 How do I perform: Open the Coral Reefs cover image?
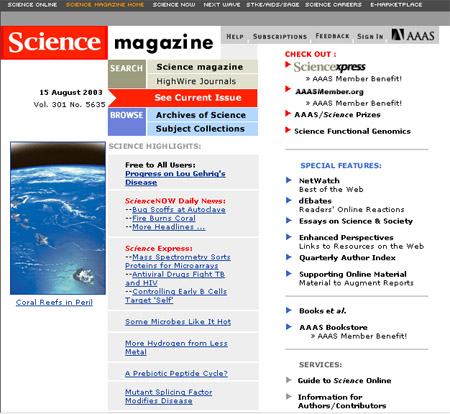click(x=58, y=218)
